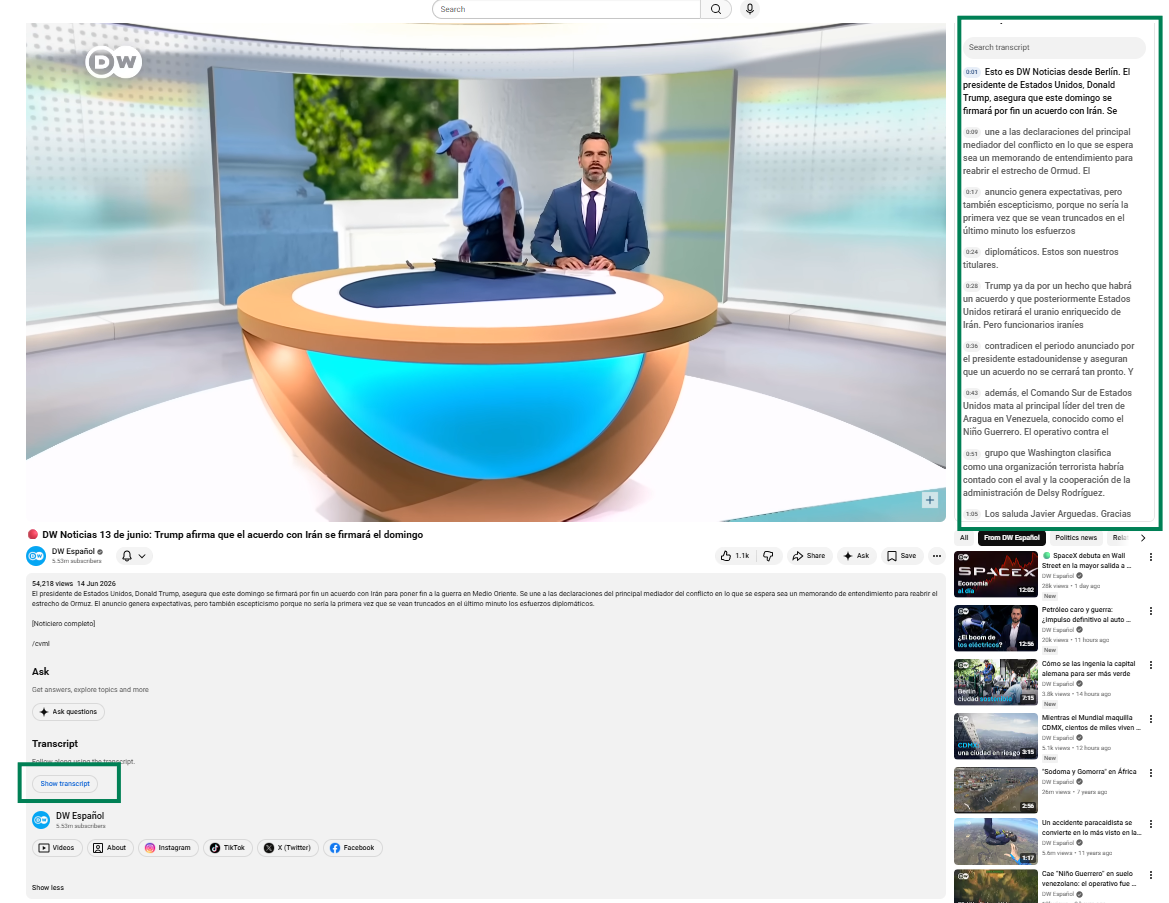Click the video player frame

(485, 271)
